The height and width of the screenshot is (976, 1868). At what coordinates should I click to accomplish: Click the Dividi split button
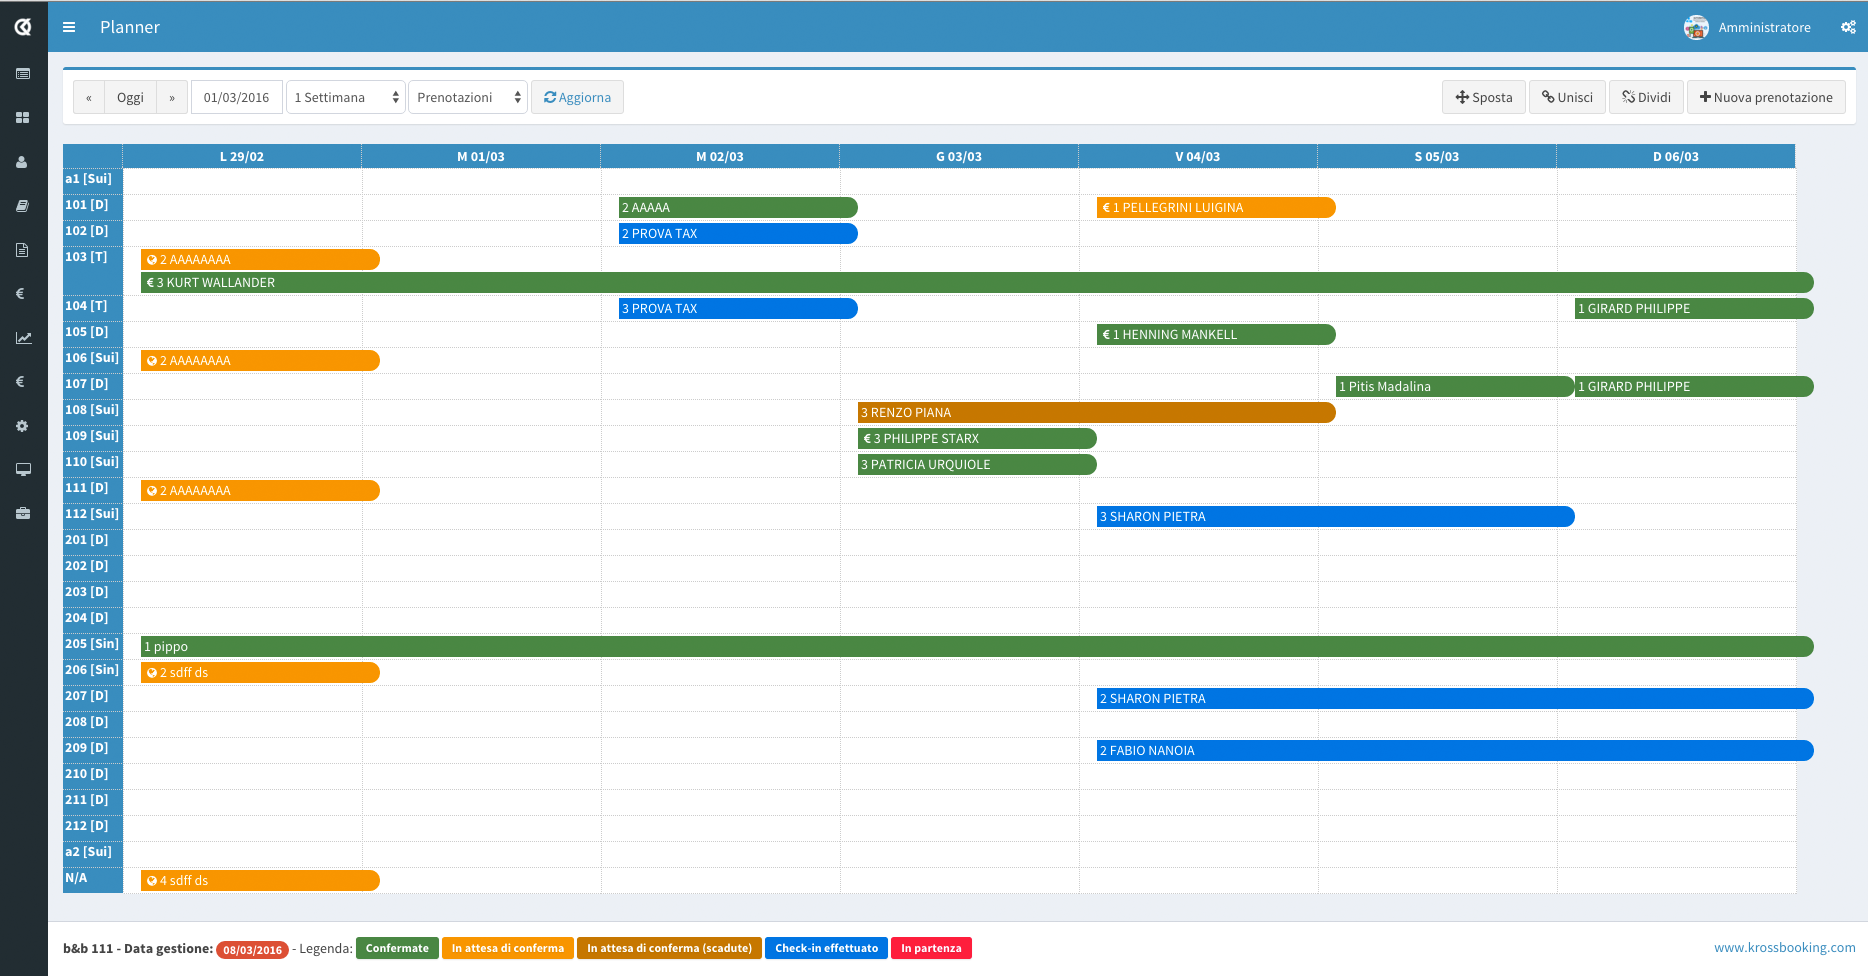[1646, 97]
